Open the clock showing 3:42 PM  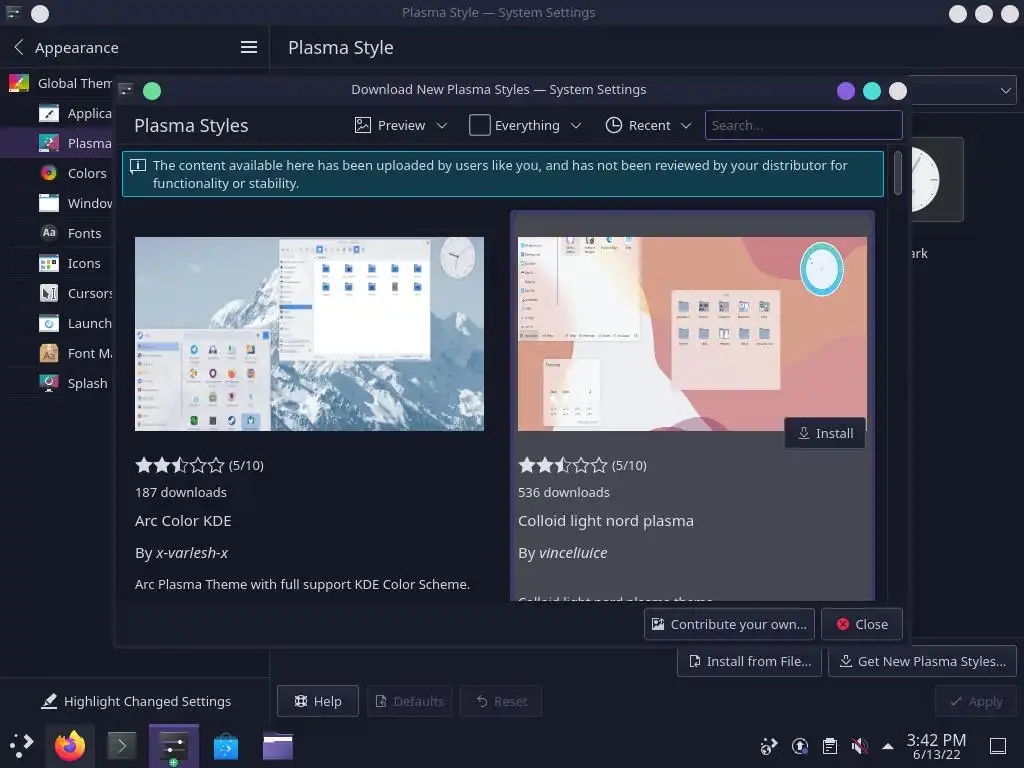pos(936,746)
